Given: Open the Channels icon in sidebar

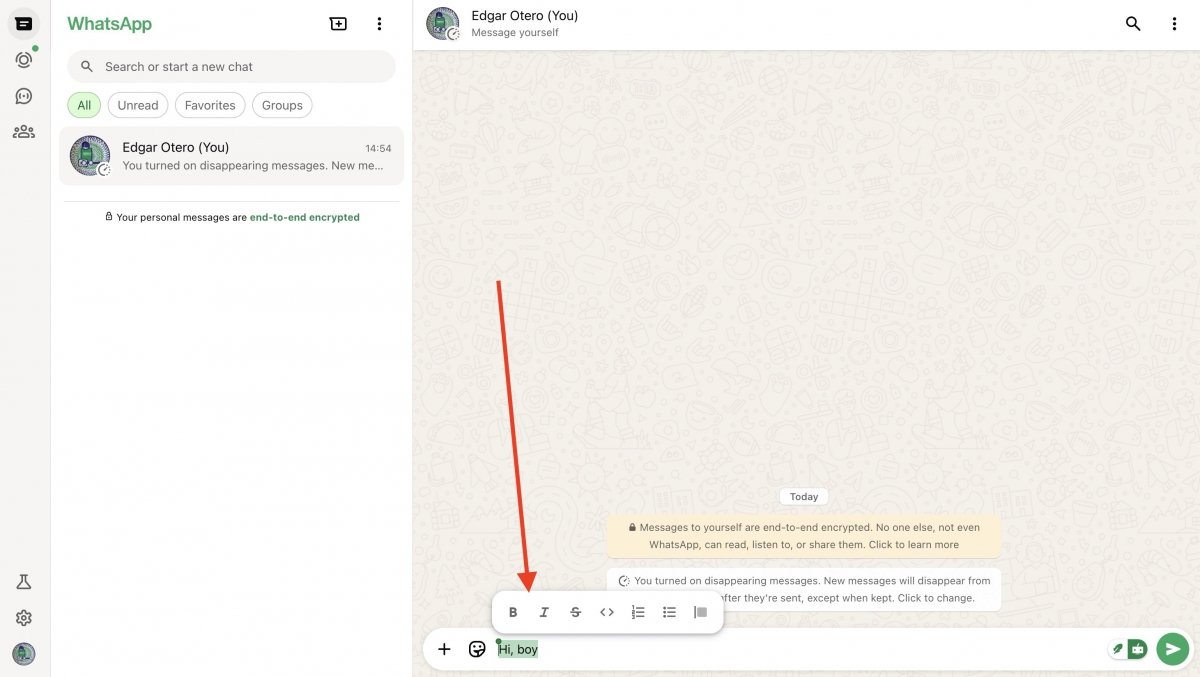Looking at the screenshot, I should [x=24, y=96].
